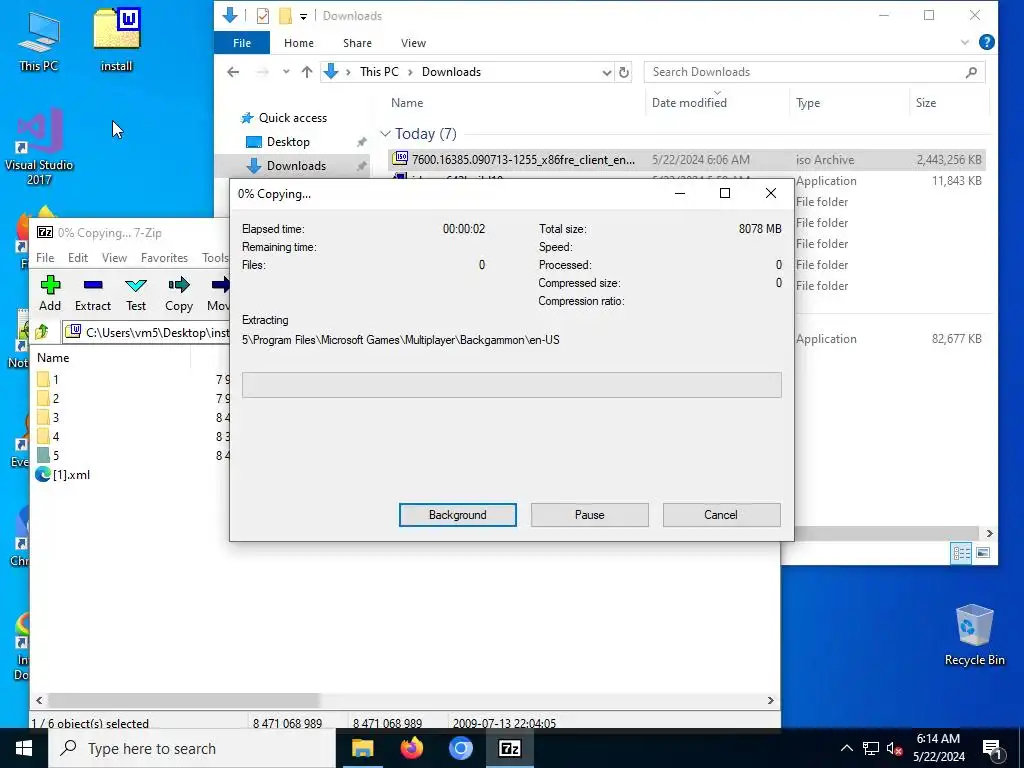Select folder 5 in 7-Zip list

pyautogui.click(x=49, y=455)
